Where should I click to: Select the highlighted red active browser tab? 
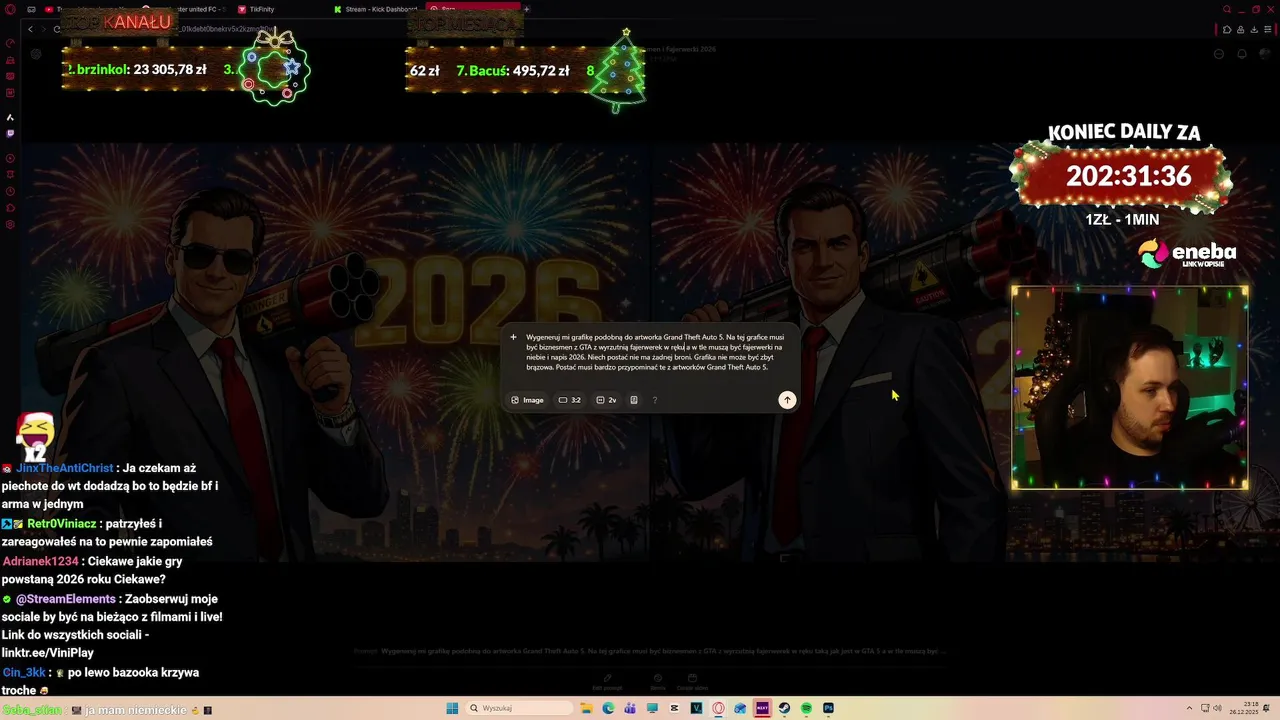472,8
